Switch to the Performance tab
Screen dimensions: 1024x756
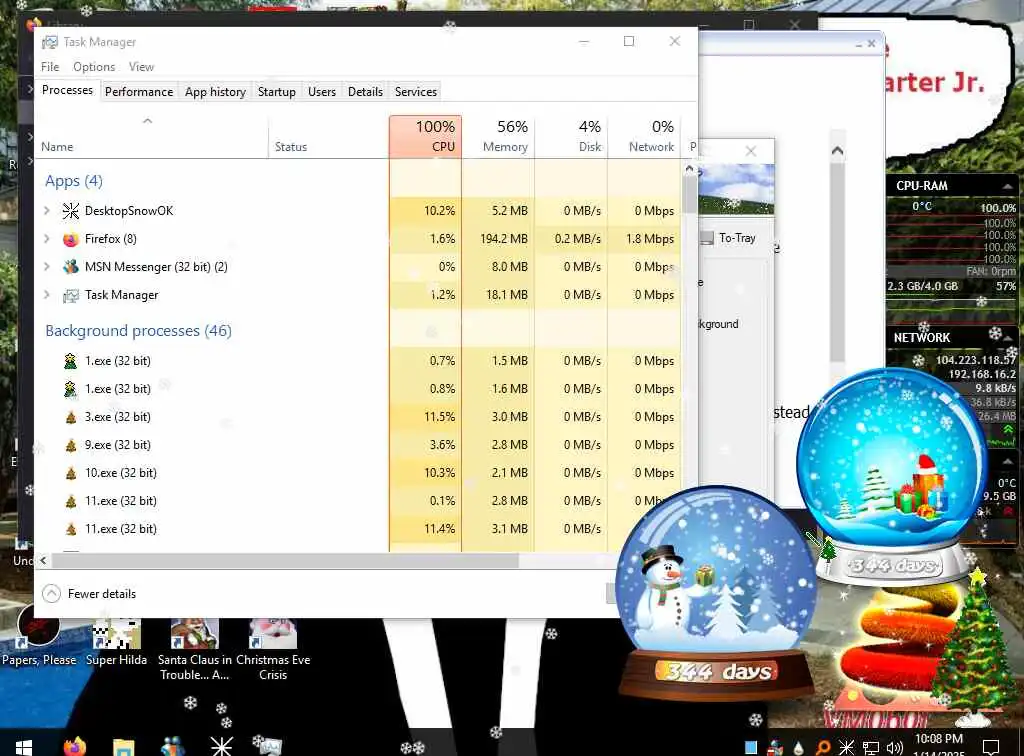pos(138,92)
